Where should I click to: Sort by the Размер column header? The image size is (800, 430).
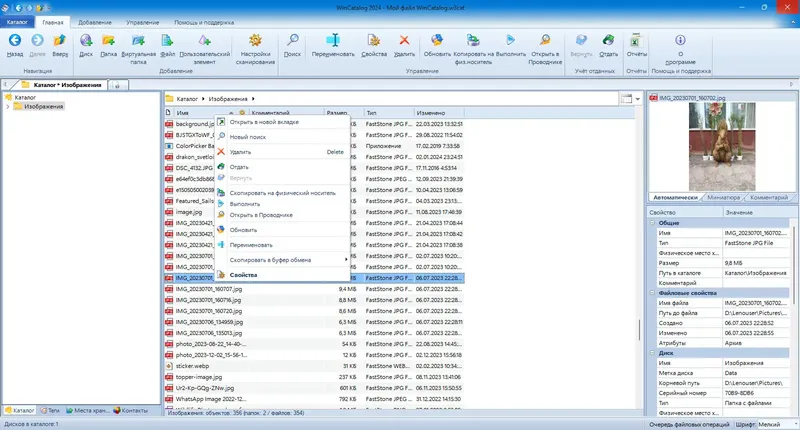(x=343, y=113)
